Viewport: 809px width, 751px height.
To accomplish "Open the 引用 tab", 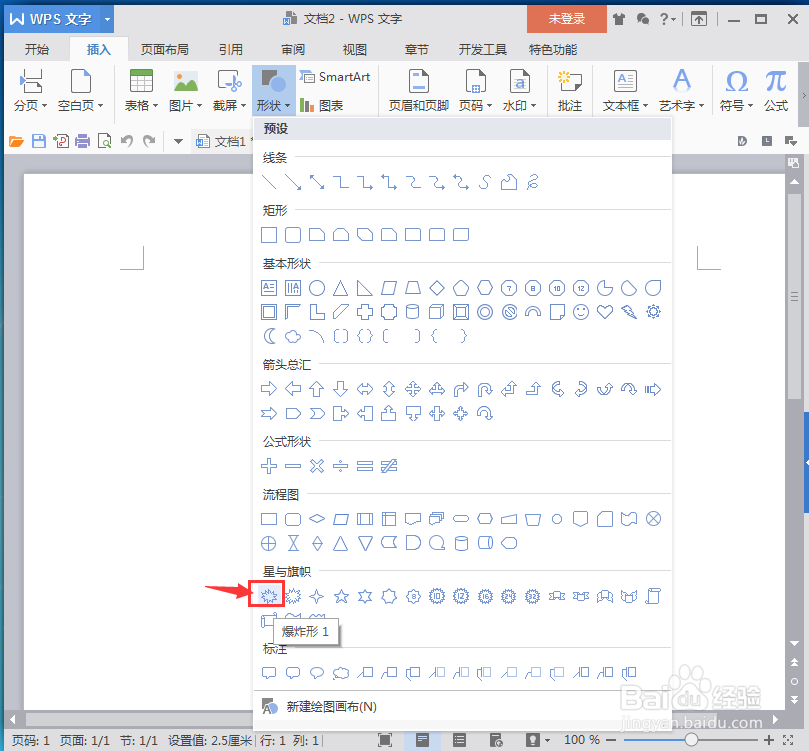I will pyautogui.click(x=231, y=50).
